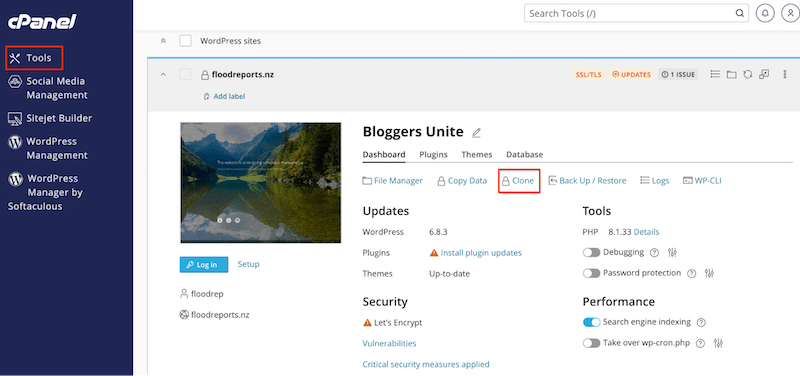This screenshot has height=376, width=800.
Task: Click the SSL/TLS badge
Action: tap(588, 74)
